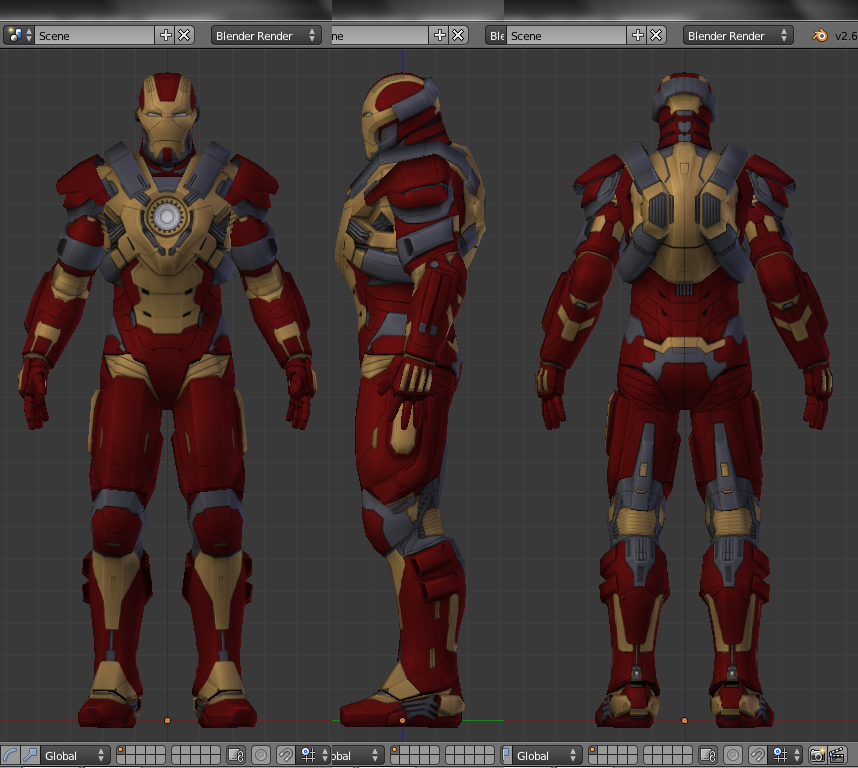Toggle lock camera to layers in back view
The height and width of the screenshot is (768, 858).
coord(708,755)
